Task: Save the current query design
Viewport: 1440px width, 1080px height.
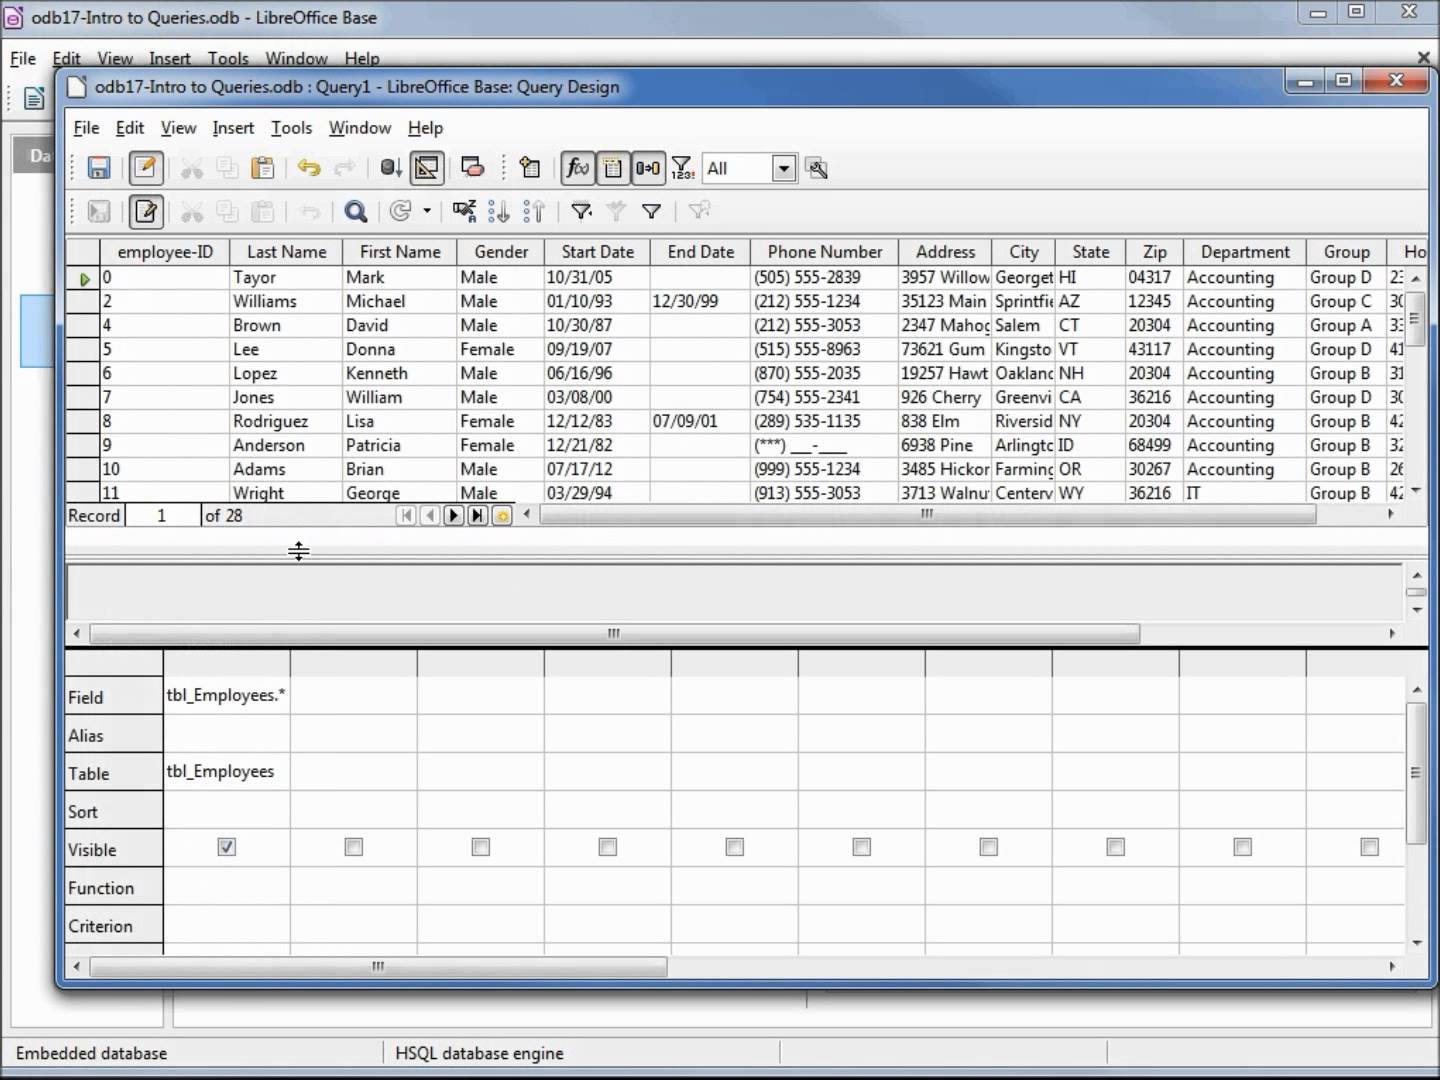Action: tap(98, 168)
